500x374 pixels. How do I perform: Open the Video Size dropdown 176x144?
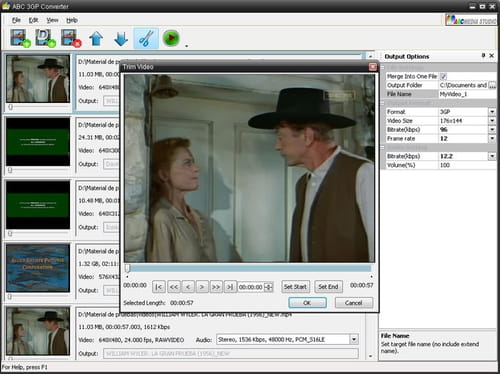pyautogui.click(x=492, y=121)
